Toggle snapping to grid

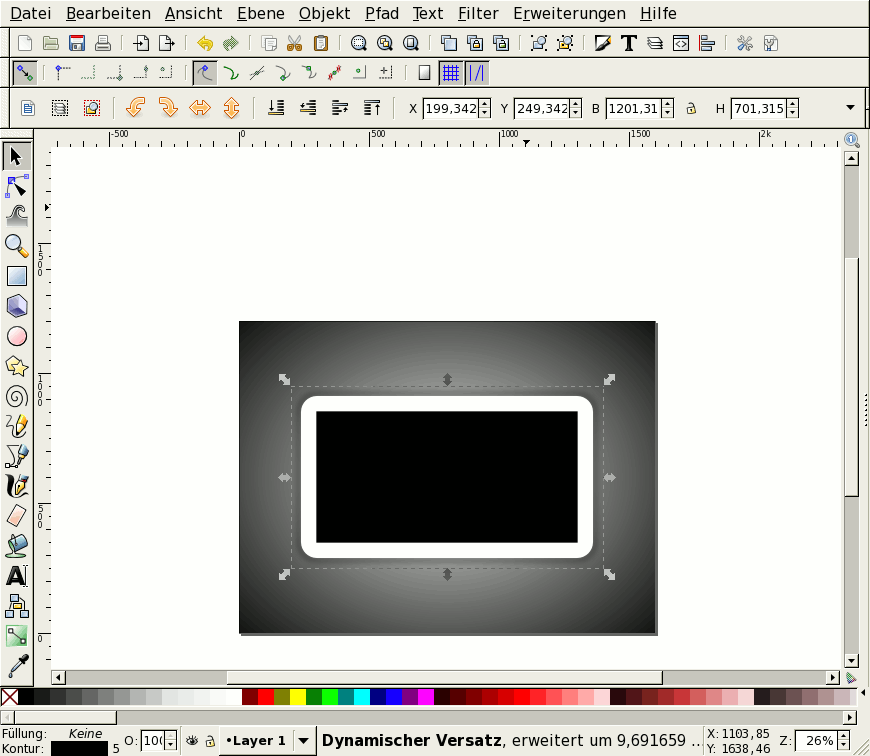click(451, 73)
